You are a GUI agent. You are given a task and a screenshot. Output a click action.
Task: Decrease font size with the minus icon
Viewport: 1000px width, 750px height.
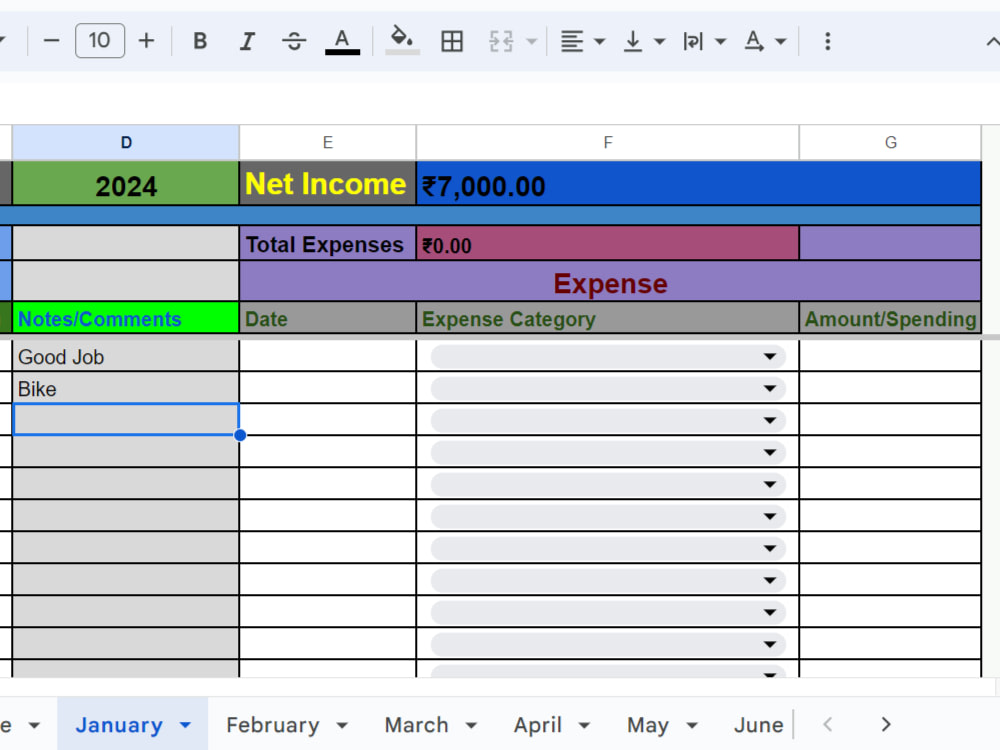pos(51,41)
